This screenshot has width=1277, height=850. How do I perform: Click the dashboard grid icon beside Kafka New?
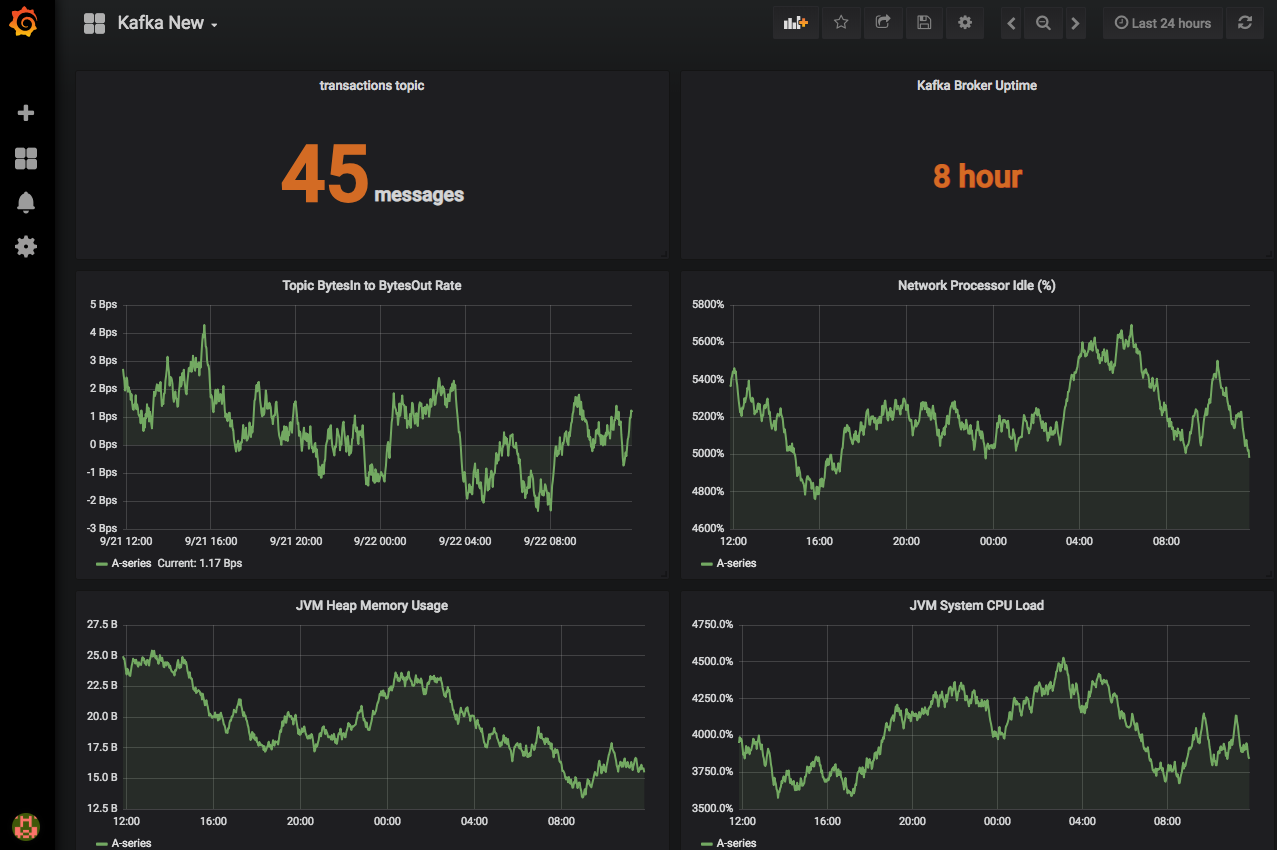pyautogui.click(x=95, y=23)
